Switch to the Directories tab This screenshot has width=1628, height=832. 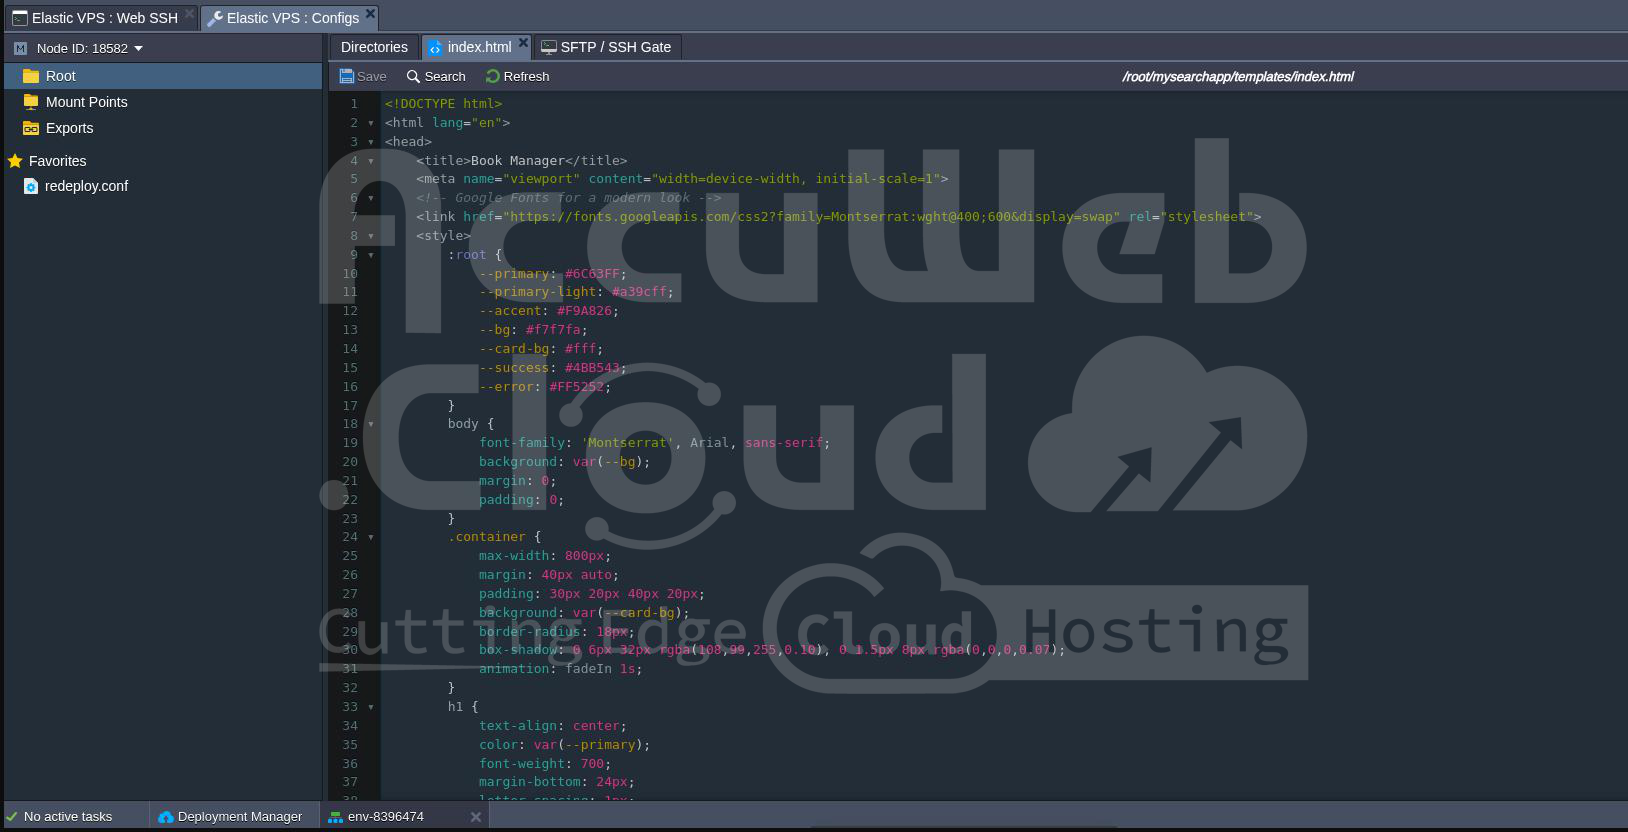click(x=374, y=47)
